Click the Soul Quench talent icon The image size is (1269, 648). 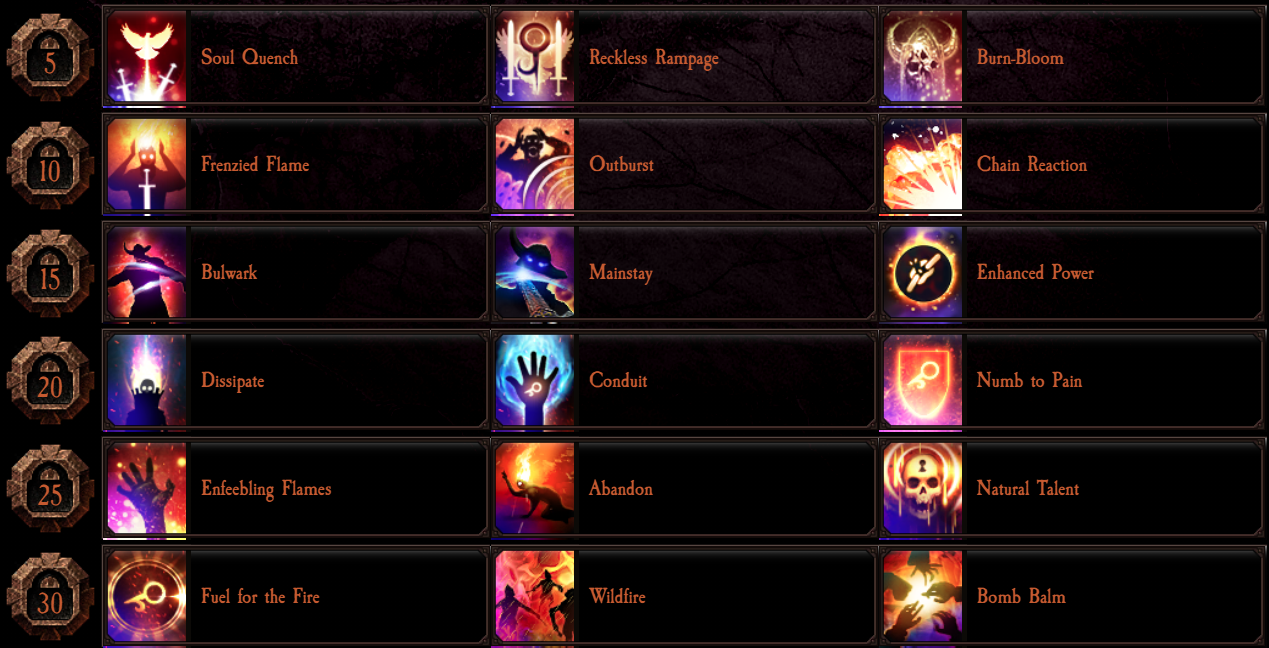tap(147, 57)
